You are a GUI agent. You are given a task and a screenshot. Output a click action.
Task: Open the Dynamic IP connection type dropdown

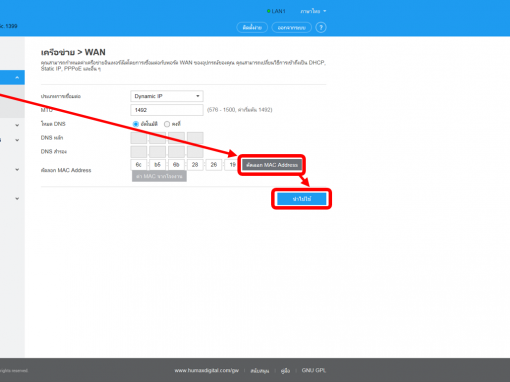167,96
